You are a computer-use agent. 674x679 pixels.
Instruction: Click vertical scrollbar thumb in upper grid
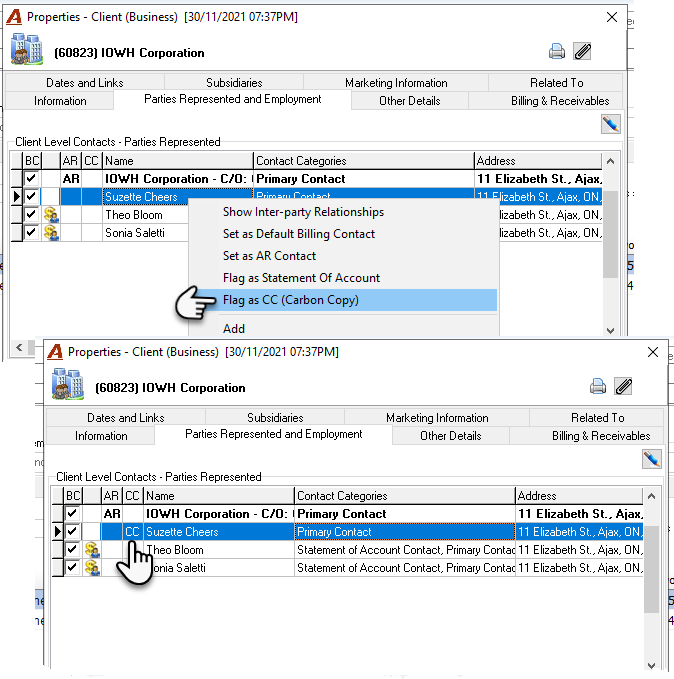[610, 234]
